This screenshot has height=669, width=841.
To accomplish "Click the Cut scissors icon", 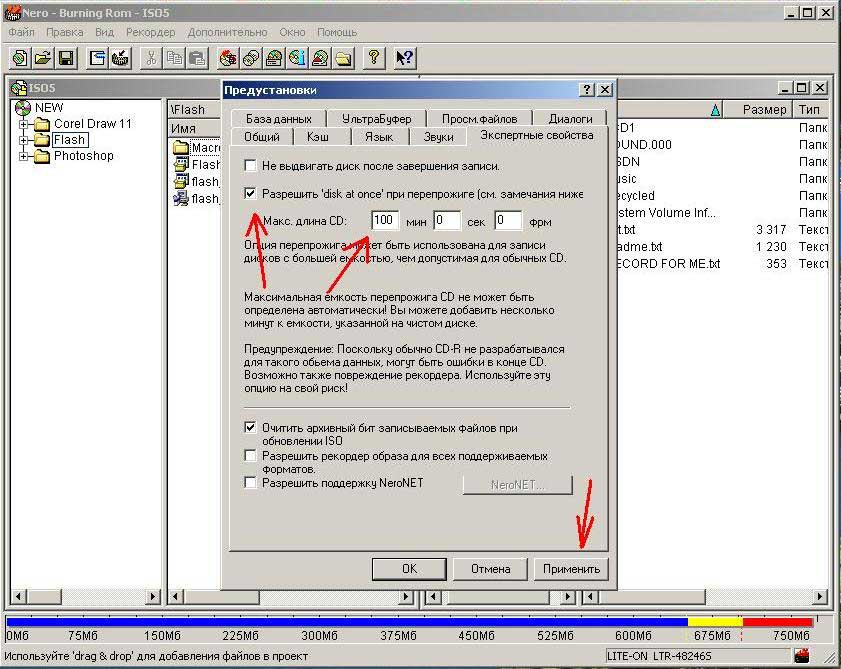I will pos(151,57).
